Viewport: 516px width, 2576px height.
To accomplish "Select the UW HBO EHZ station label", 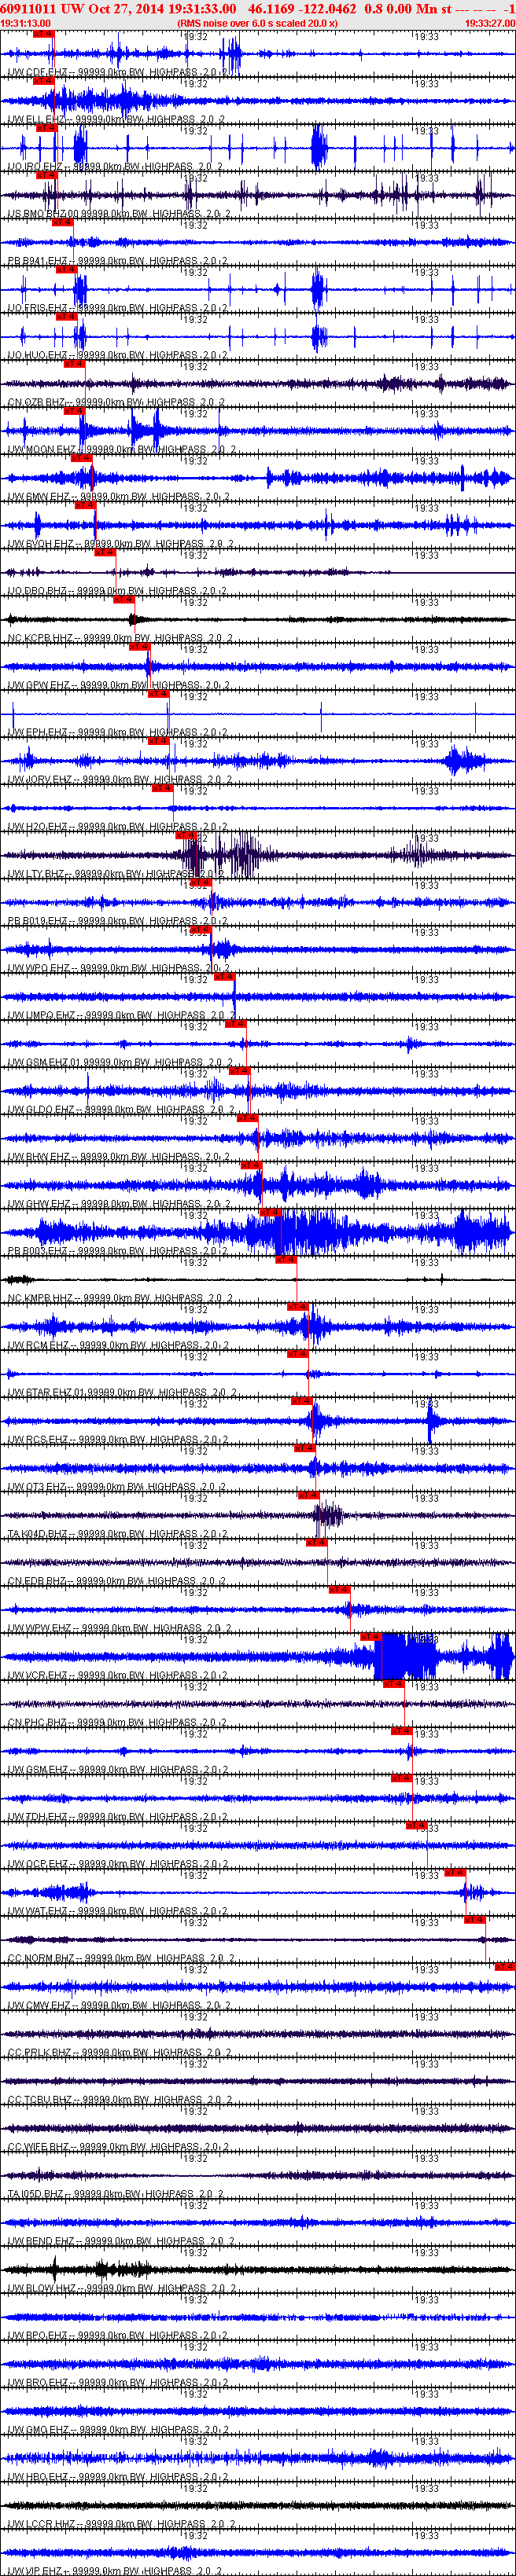I will pyautogui.click(x=118, y=2478).
